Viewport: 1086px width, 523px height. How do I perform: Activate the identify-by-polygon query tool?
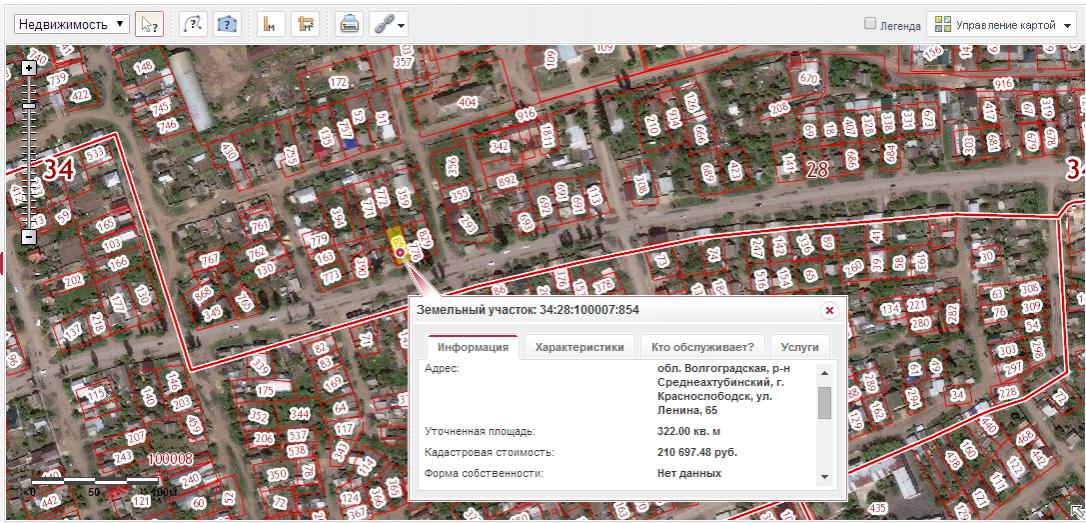(x=227, y=23)
